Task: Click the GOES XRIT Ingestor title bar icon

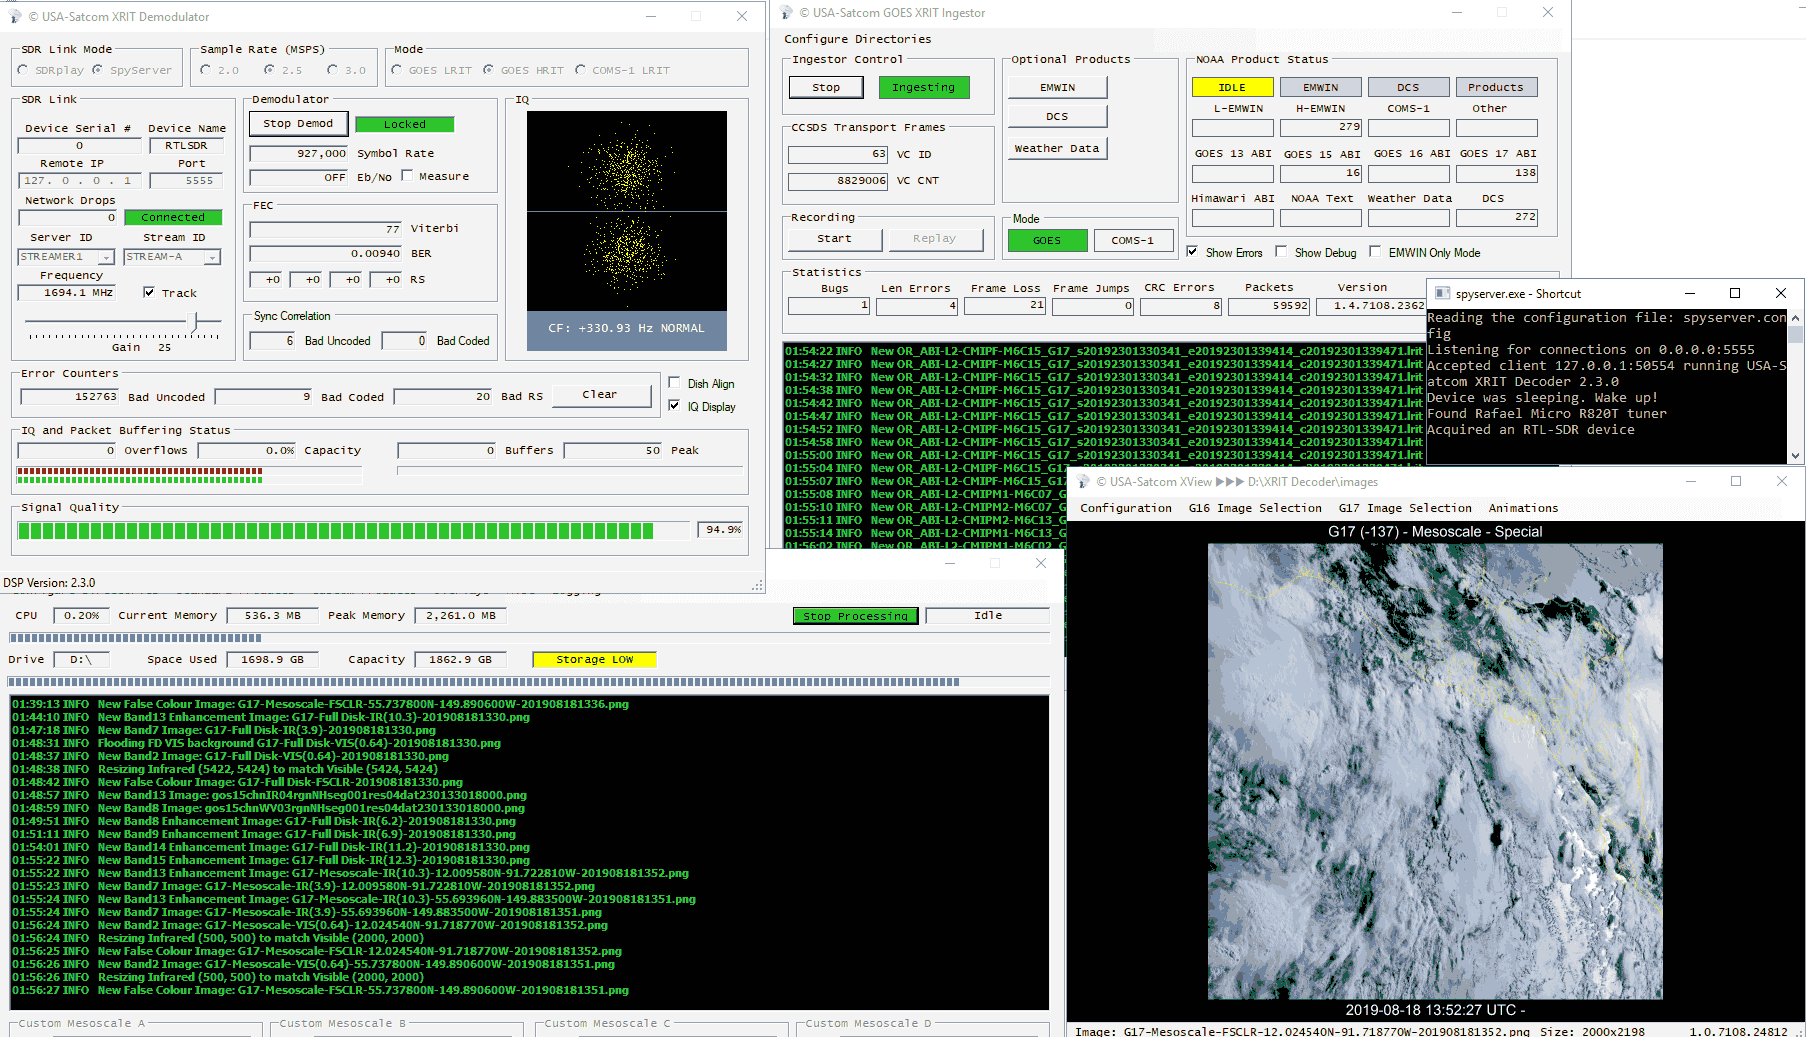Action: click(786, 12)
